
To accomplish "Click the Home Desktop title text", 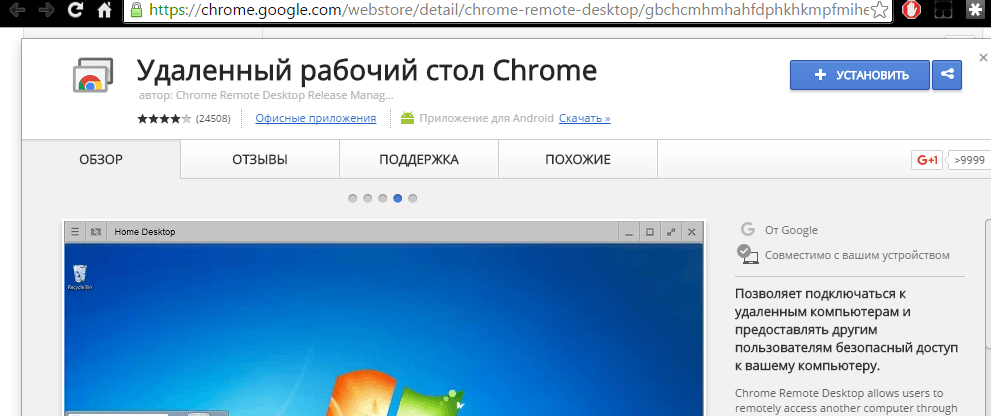I will tap(145, 232).
